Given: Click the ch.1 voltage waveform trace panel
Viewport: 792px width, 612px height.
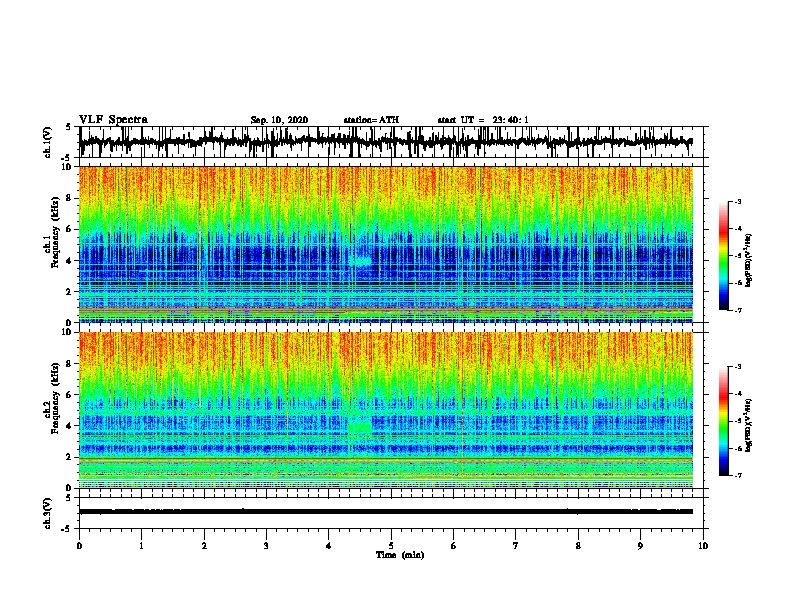Looking at the screenshot, I should coord(391,142).
